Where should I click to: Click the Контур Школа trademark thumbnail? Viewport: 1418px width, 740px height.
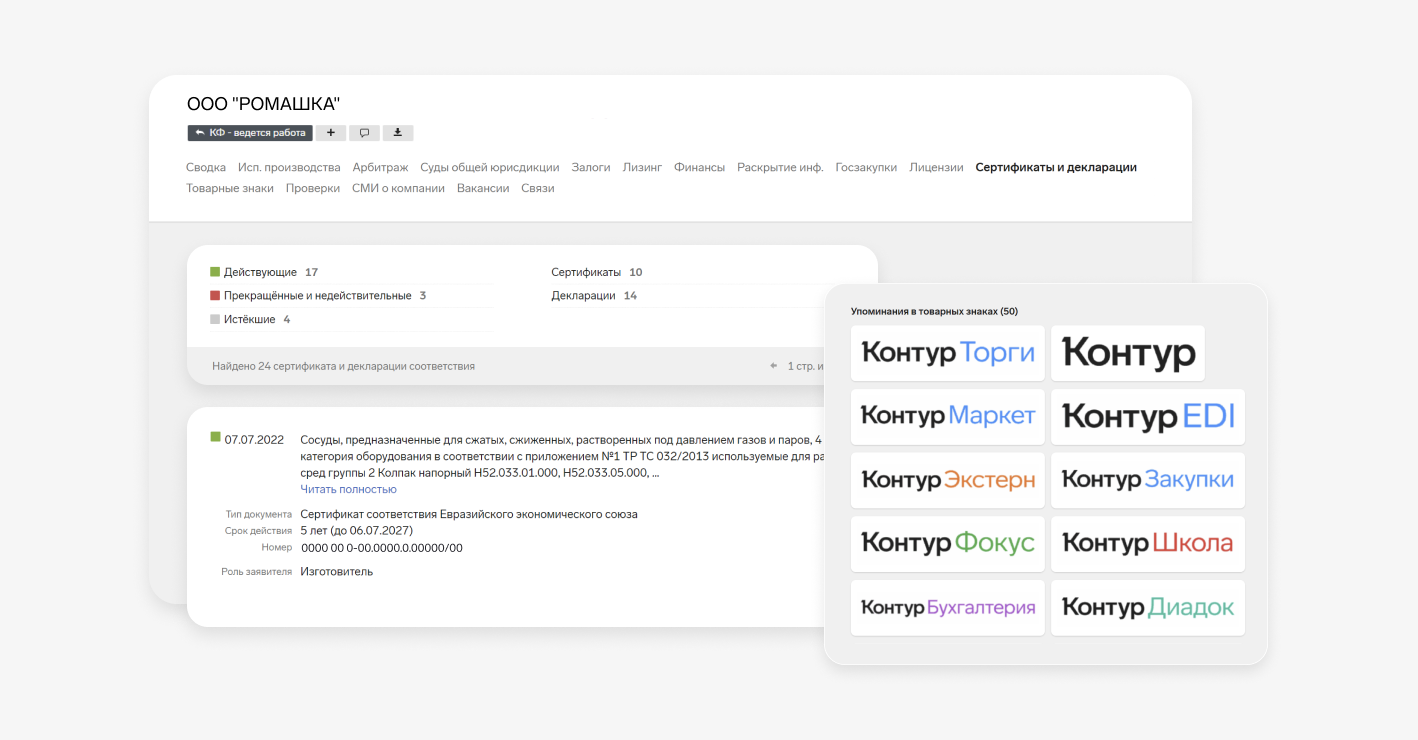click(1148, 544)
